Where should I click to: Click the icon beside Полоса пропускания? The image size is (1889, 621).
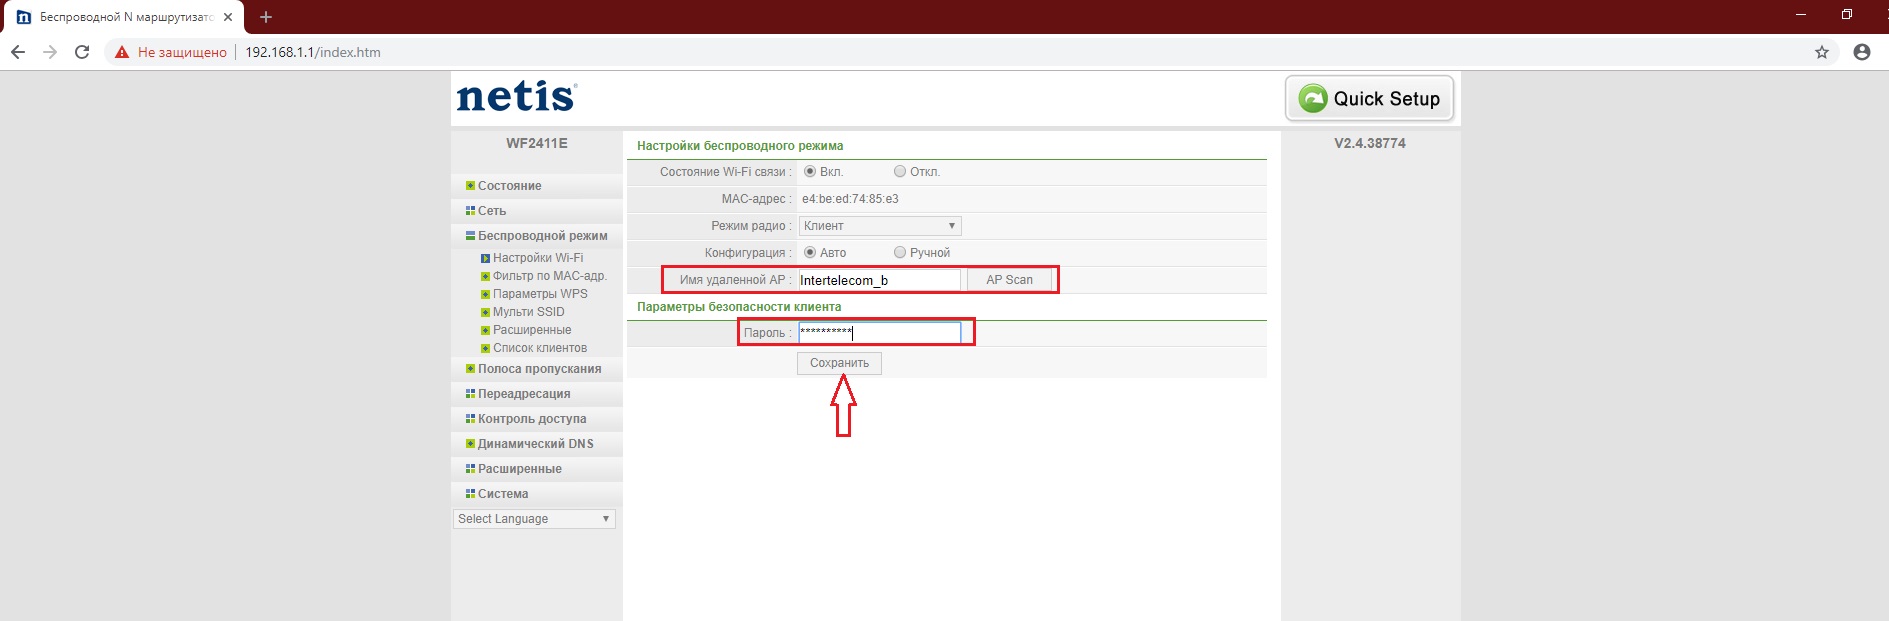pyautogui.click(x=470, y=369)
